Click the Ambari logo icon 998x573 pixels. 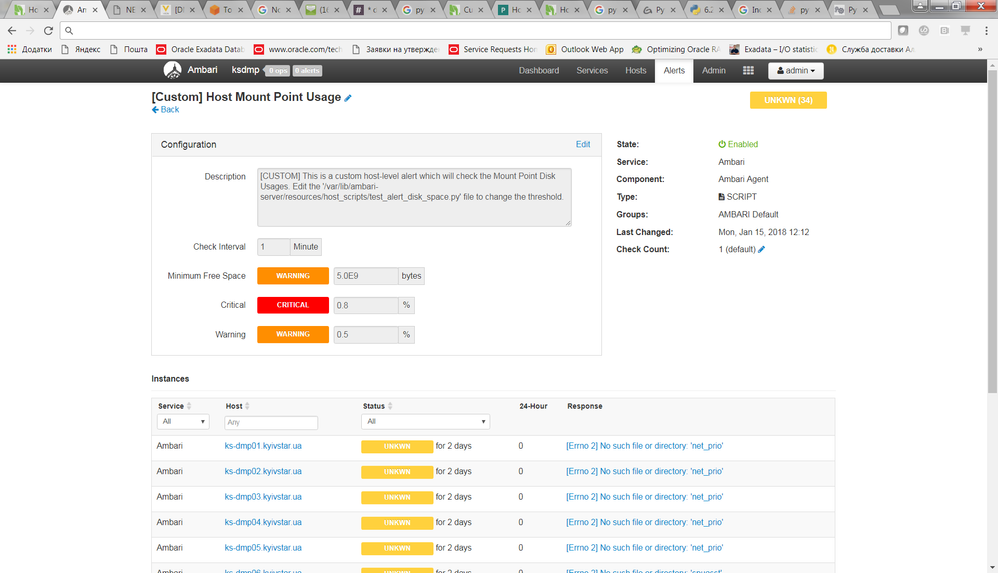pyautogui.click(x=172, y=70)
